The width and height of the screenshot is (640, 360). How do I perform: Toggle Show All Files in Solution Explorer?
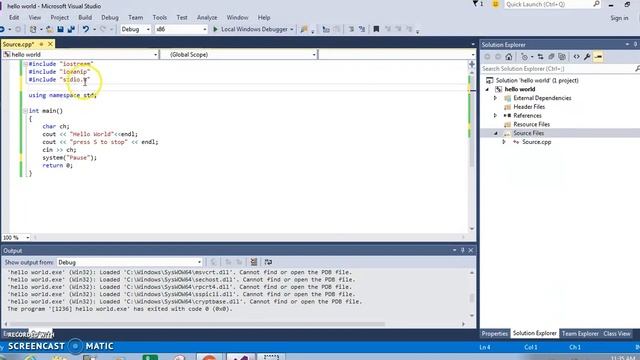click(x=562, y=57)
